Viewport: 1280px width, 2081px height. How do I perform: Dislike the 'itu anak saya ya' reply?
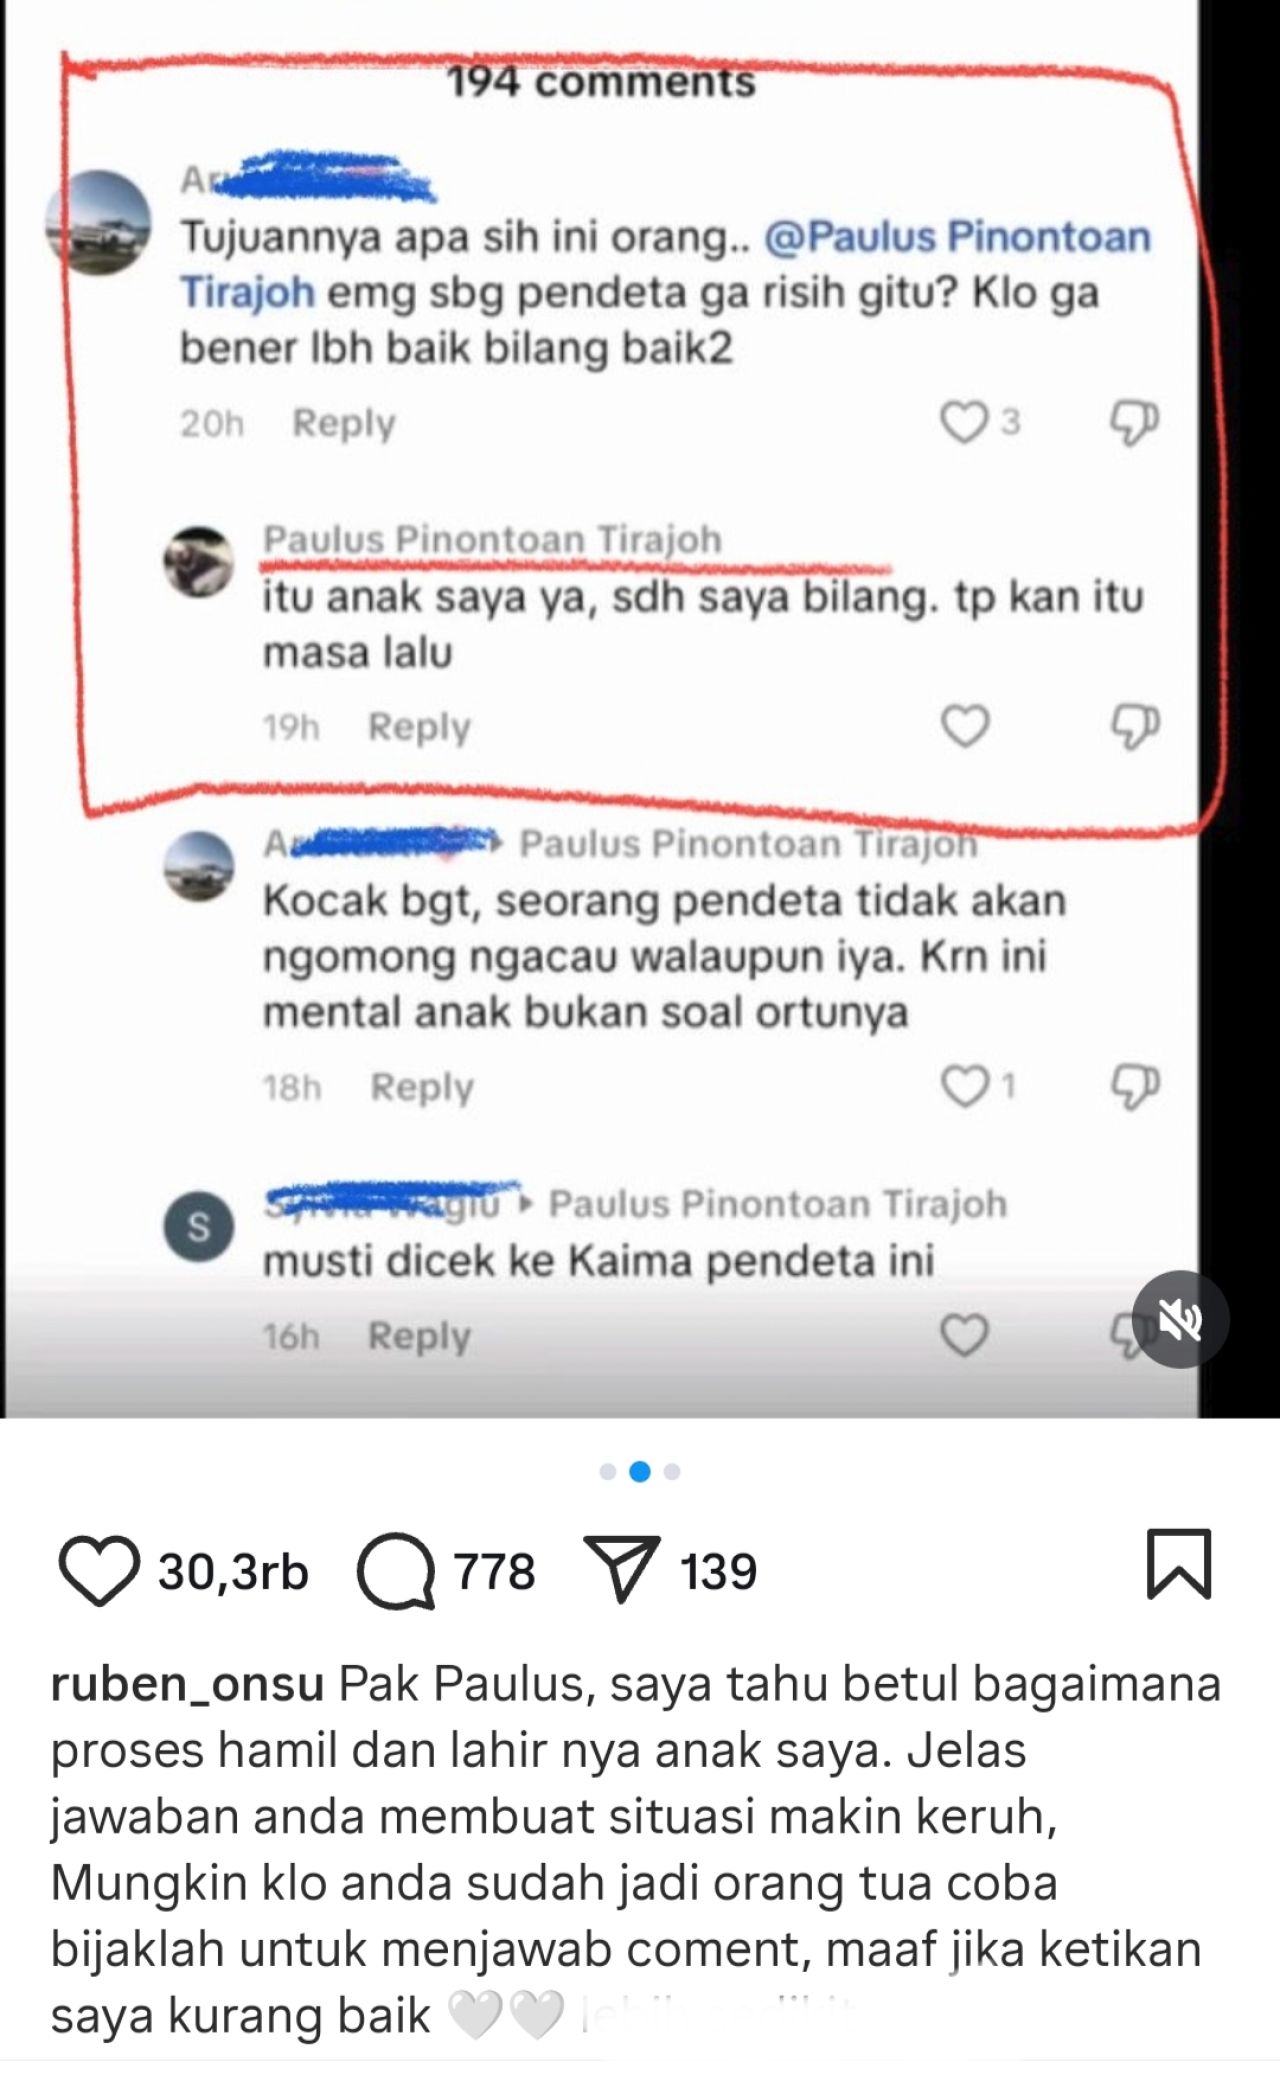click(1135, 726)
